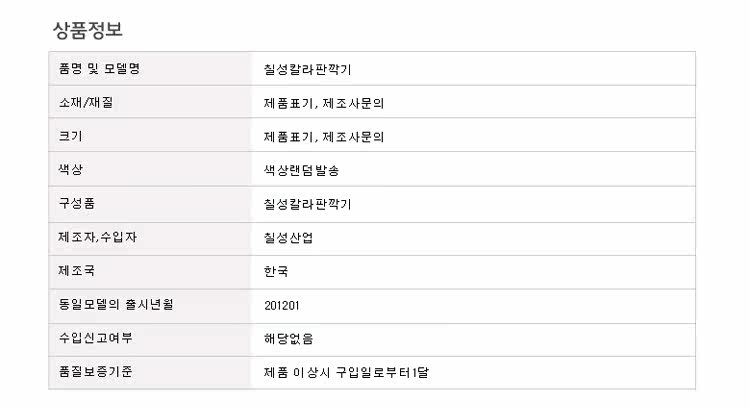750x409 pixels.
Task: Select the 한국 country value
Action: click(x=276, y=273)
